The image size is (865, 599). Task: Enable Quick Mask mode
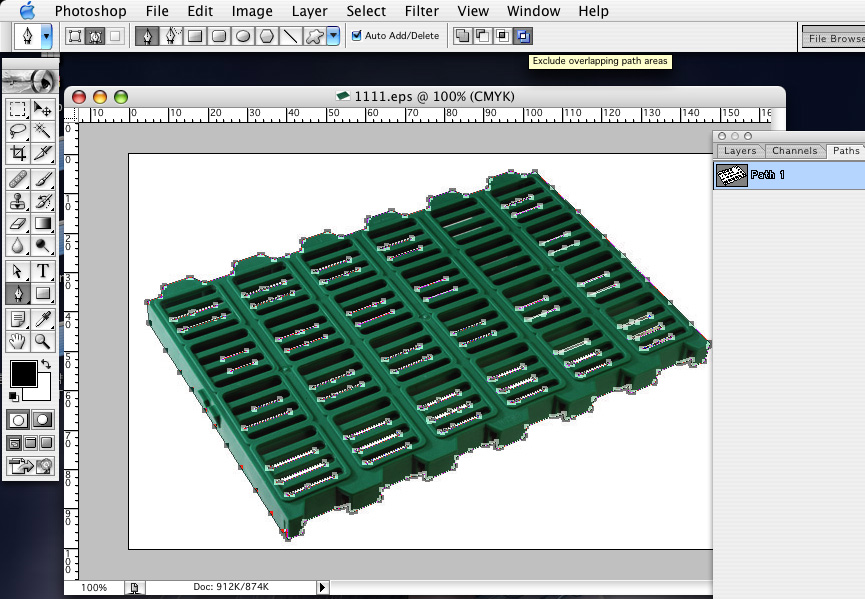[x=43, y=419]
